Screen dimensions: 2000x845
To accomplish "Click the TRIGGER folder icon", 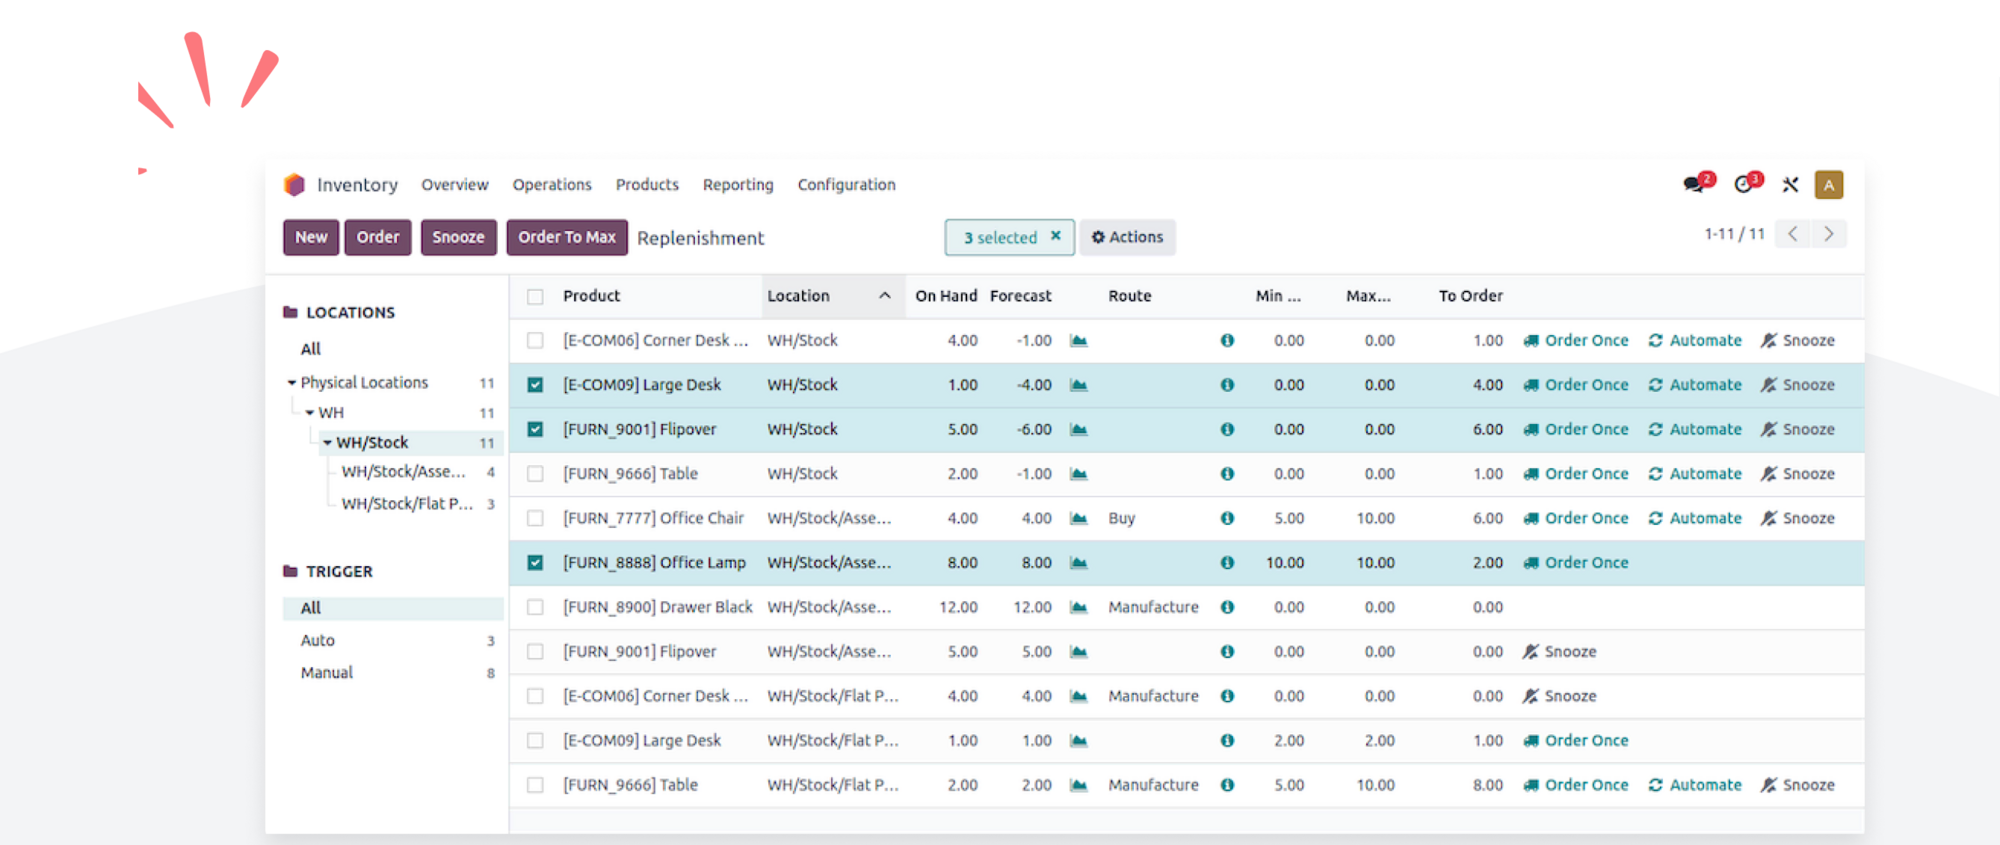I will click(x=291, y=571).
